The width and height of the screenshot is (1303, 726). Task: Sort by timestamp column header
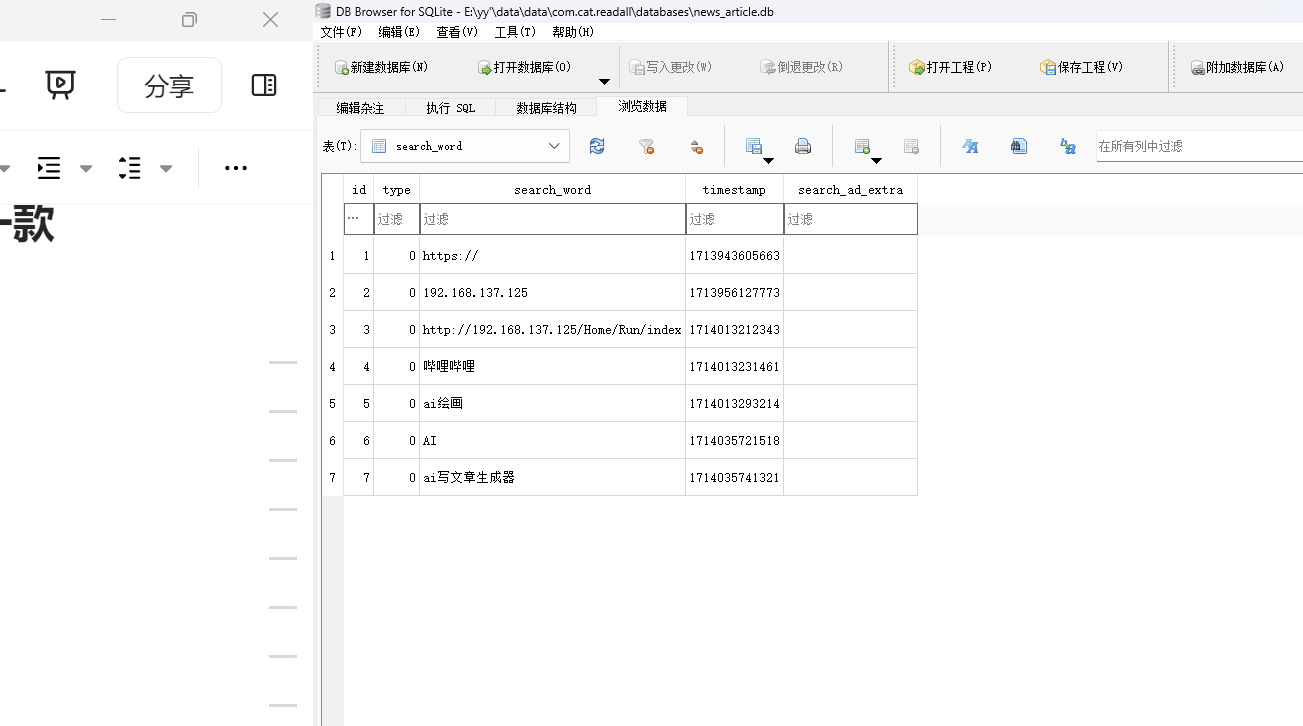pos(735,189)
